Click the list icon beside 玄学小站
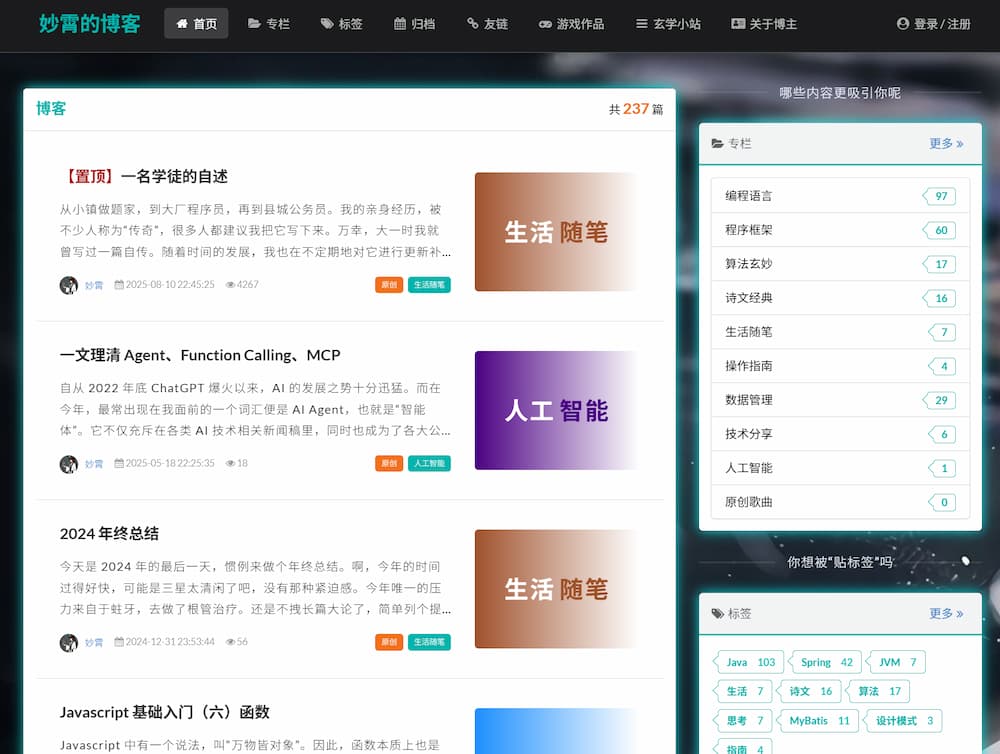Viewport: 1000px width, 754px height. tap(639, 23)
